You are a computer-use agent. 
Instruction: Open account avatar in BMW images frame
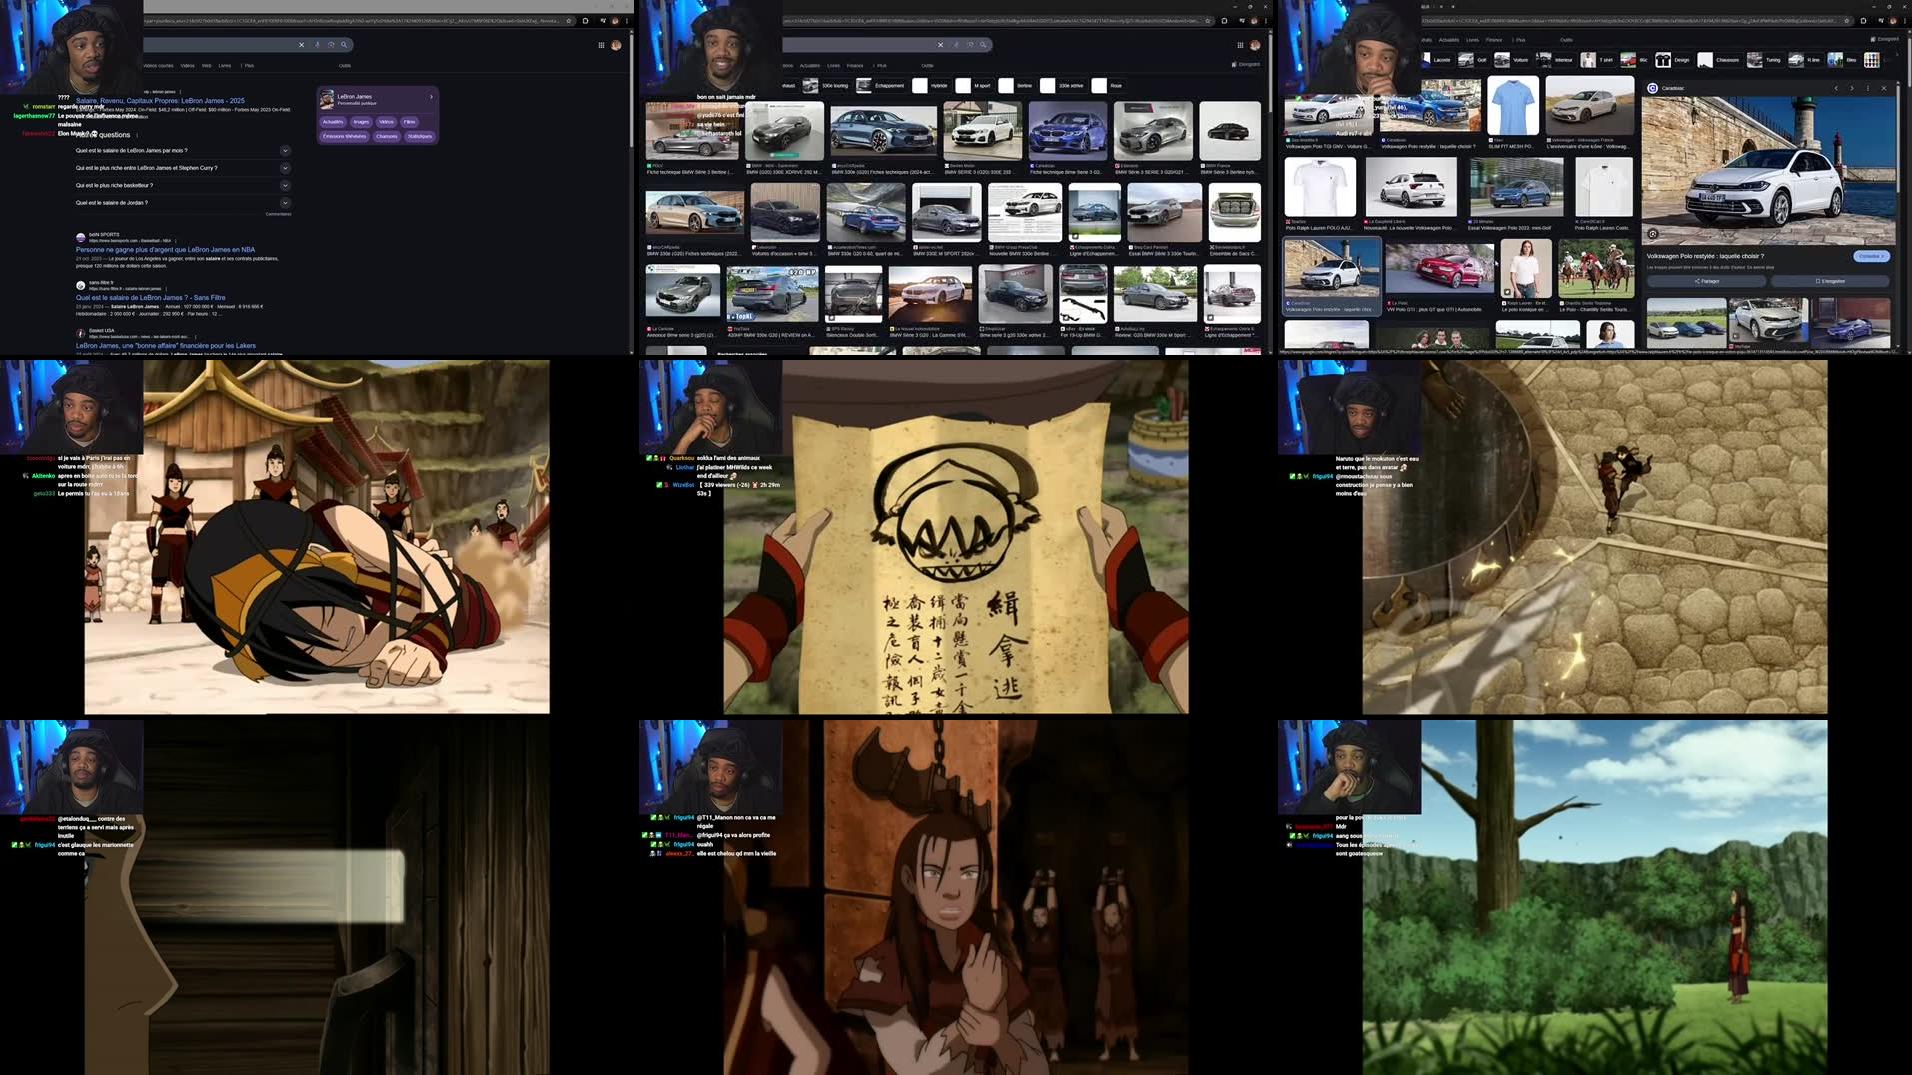point(1255,44)
